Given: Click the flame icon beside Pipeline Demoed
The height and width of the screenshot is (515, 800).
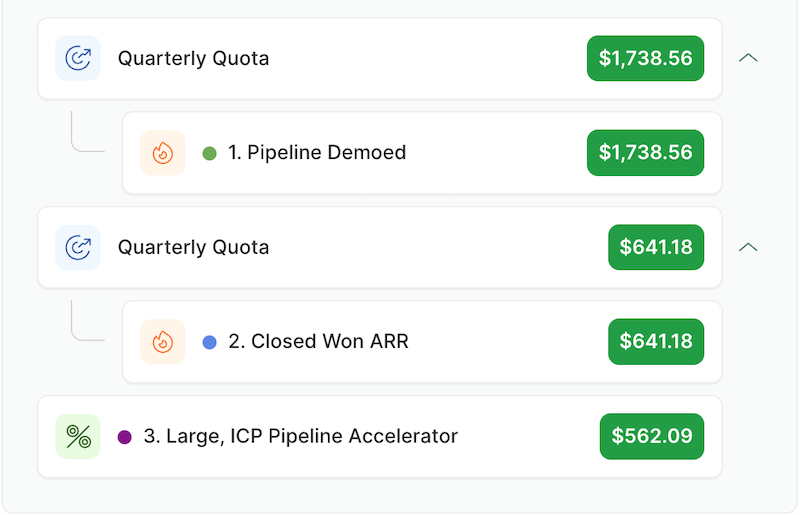Looking at the screenshot, I should (x=163, y=153).
